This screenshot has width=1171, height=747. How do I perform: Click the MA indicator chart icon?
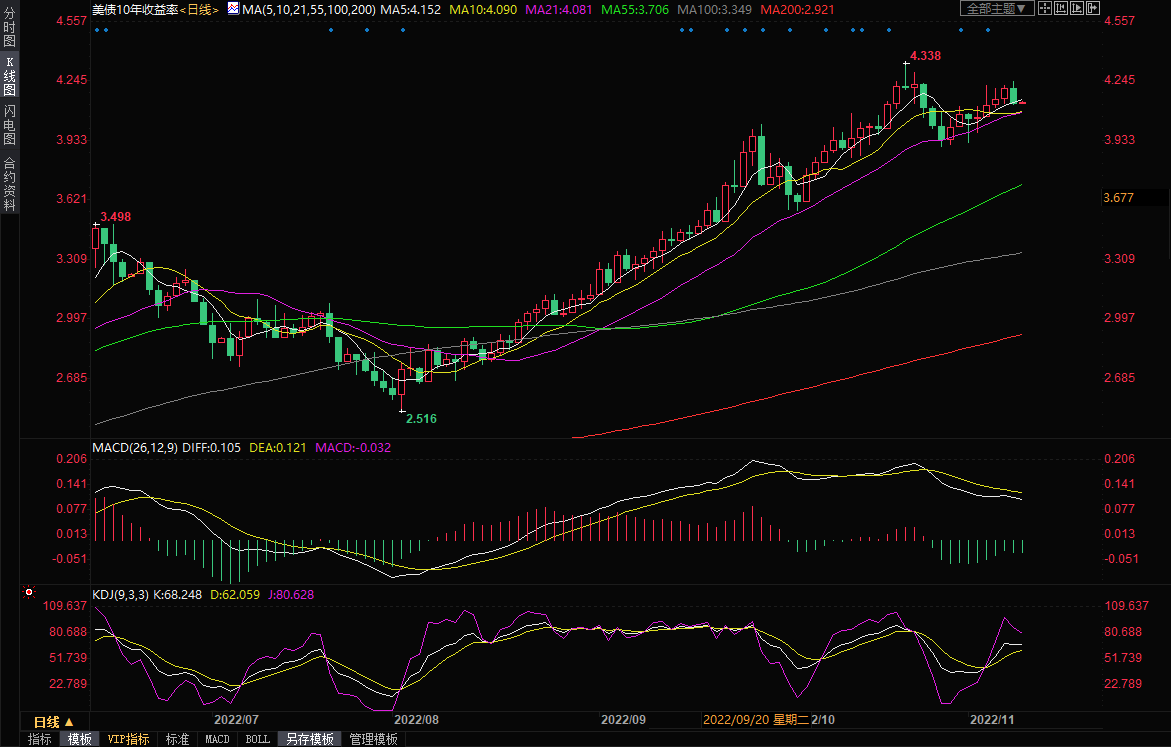tap(233, 8)
